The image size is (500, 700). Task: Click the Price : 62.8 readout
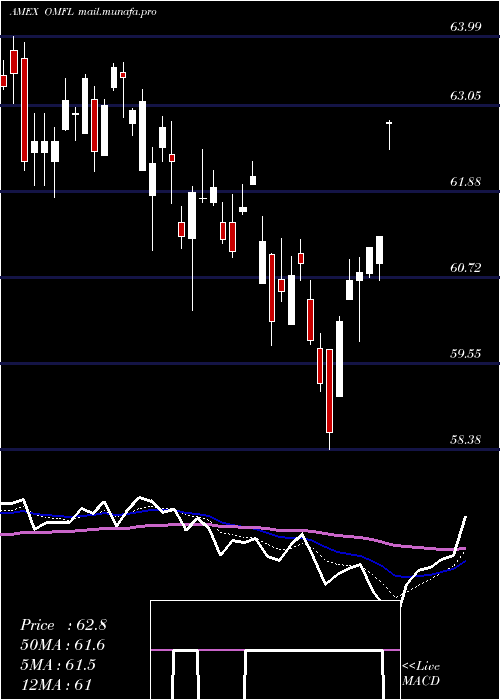tap(63, 625)
